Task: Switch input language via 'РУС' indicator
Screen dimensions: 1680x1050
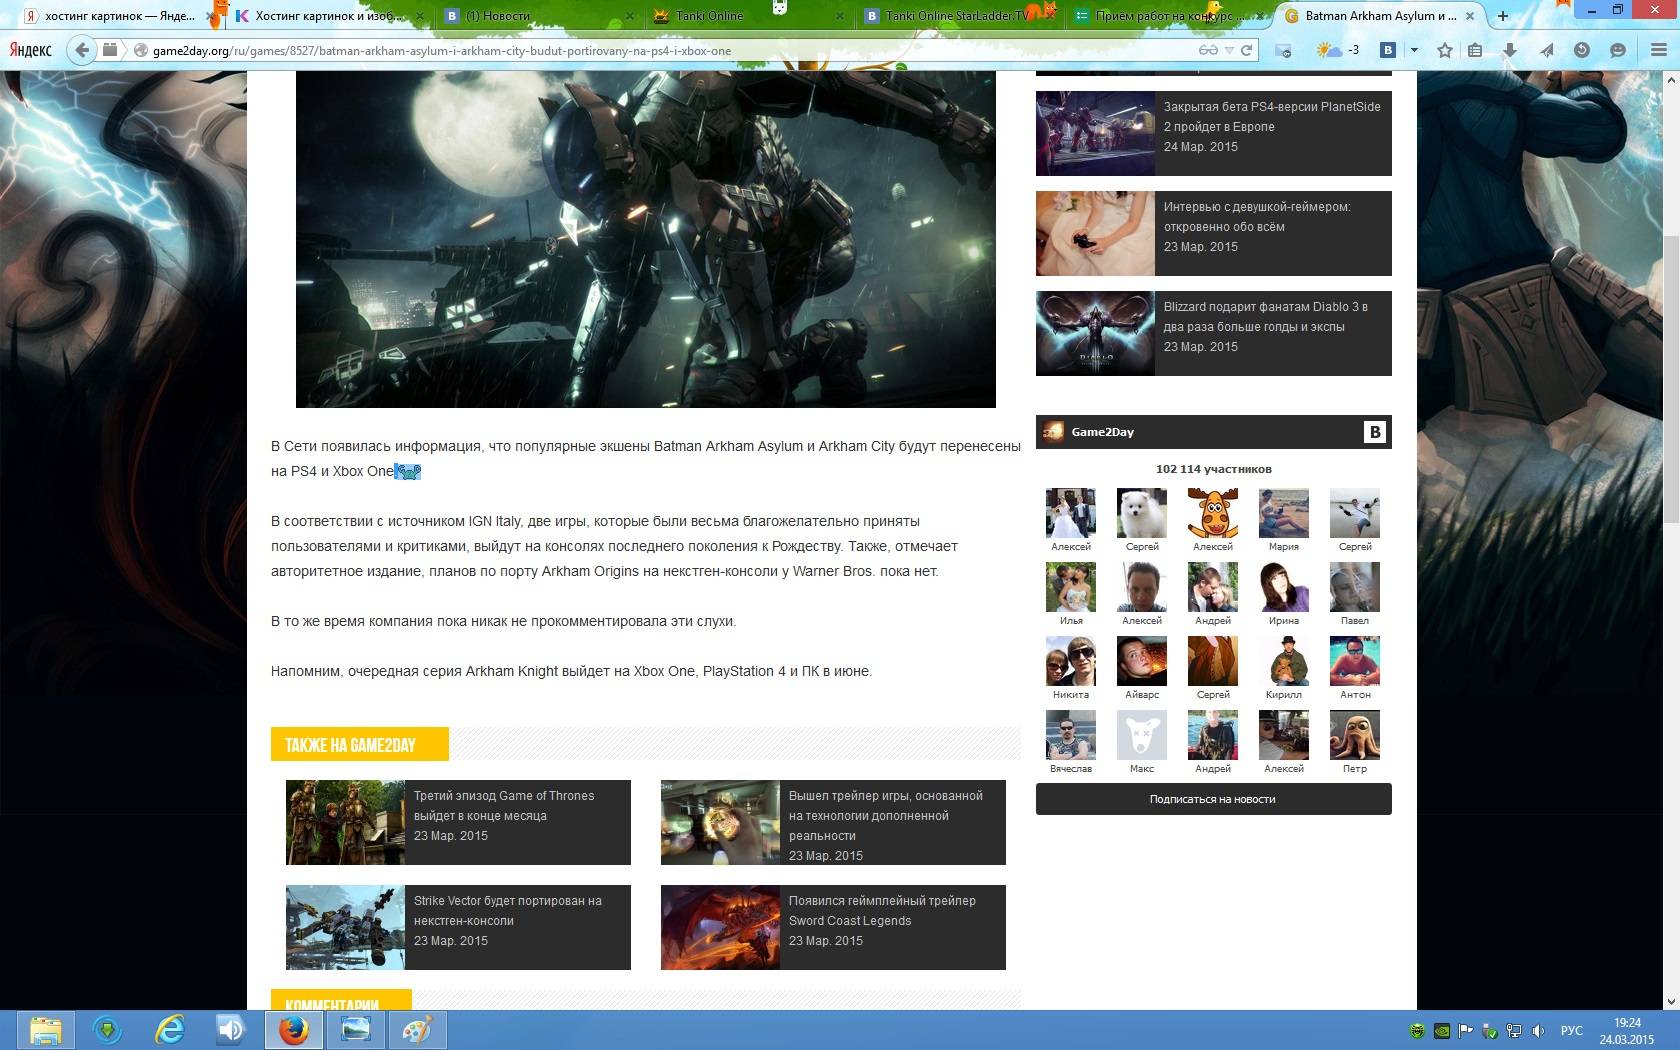Action: [1572, 1031]
